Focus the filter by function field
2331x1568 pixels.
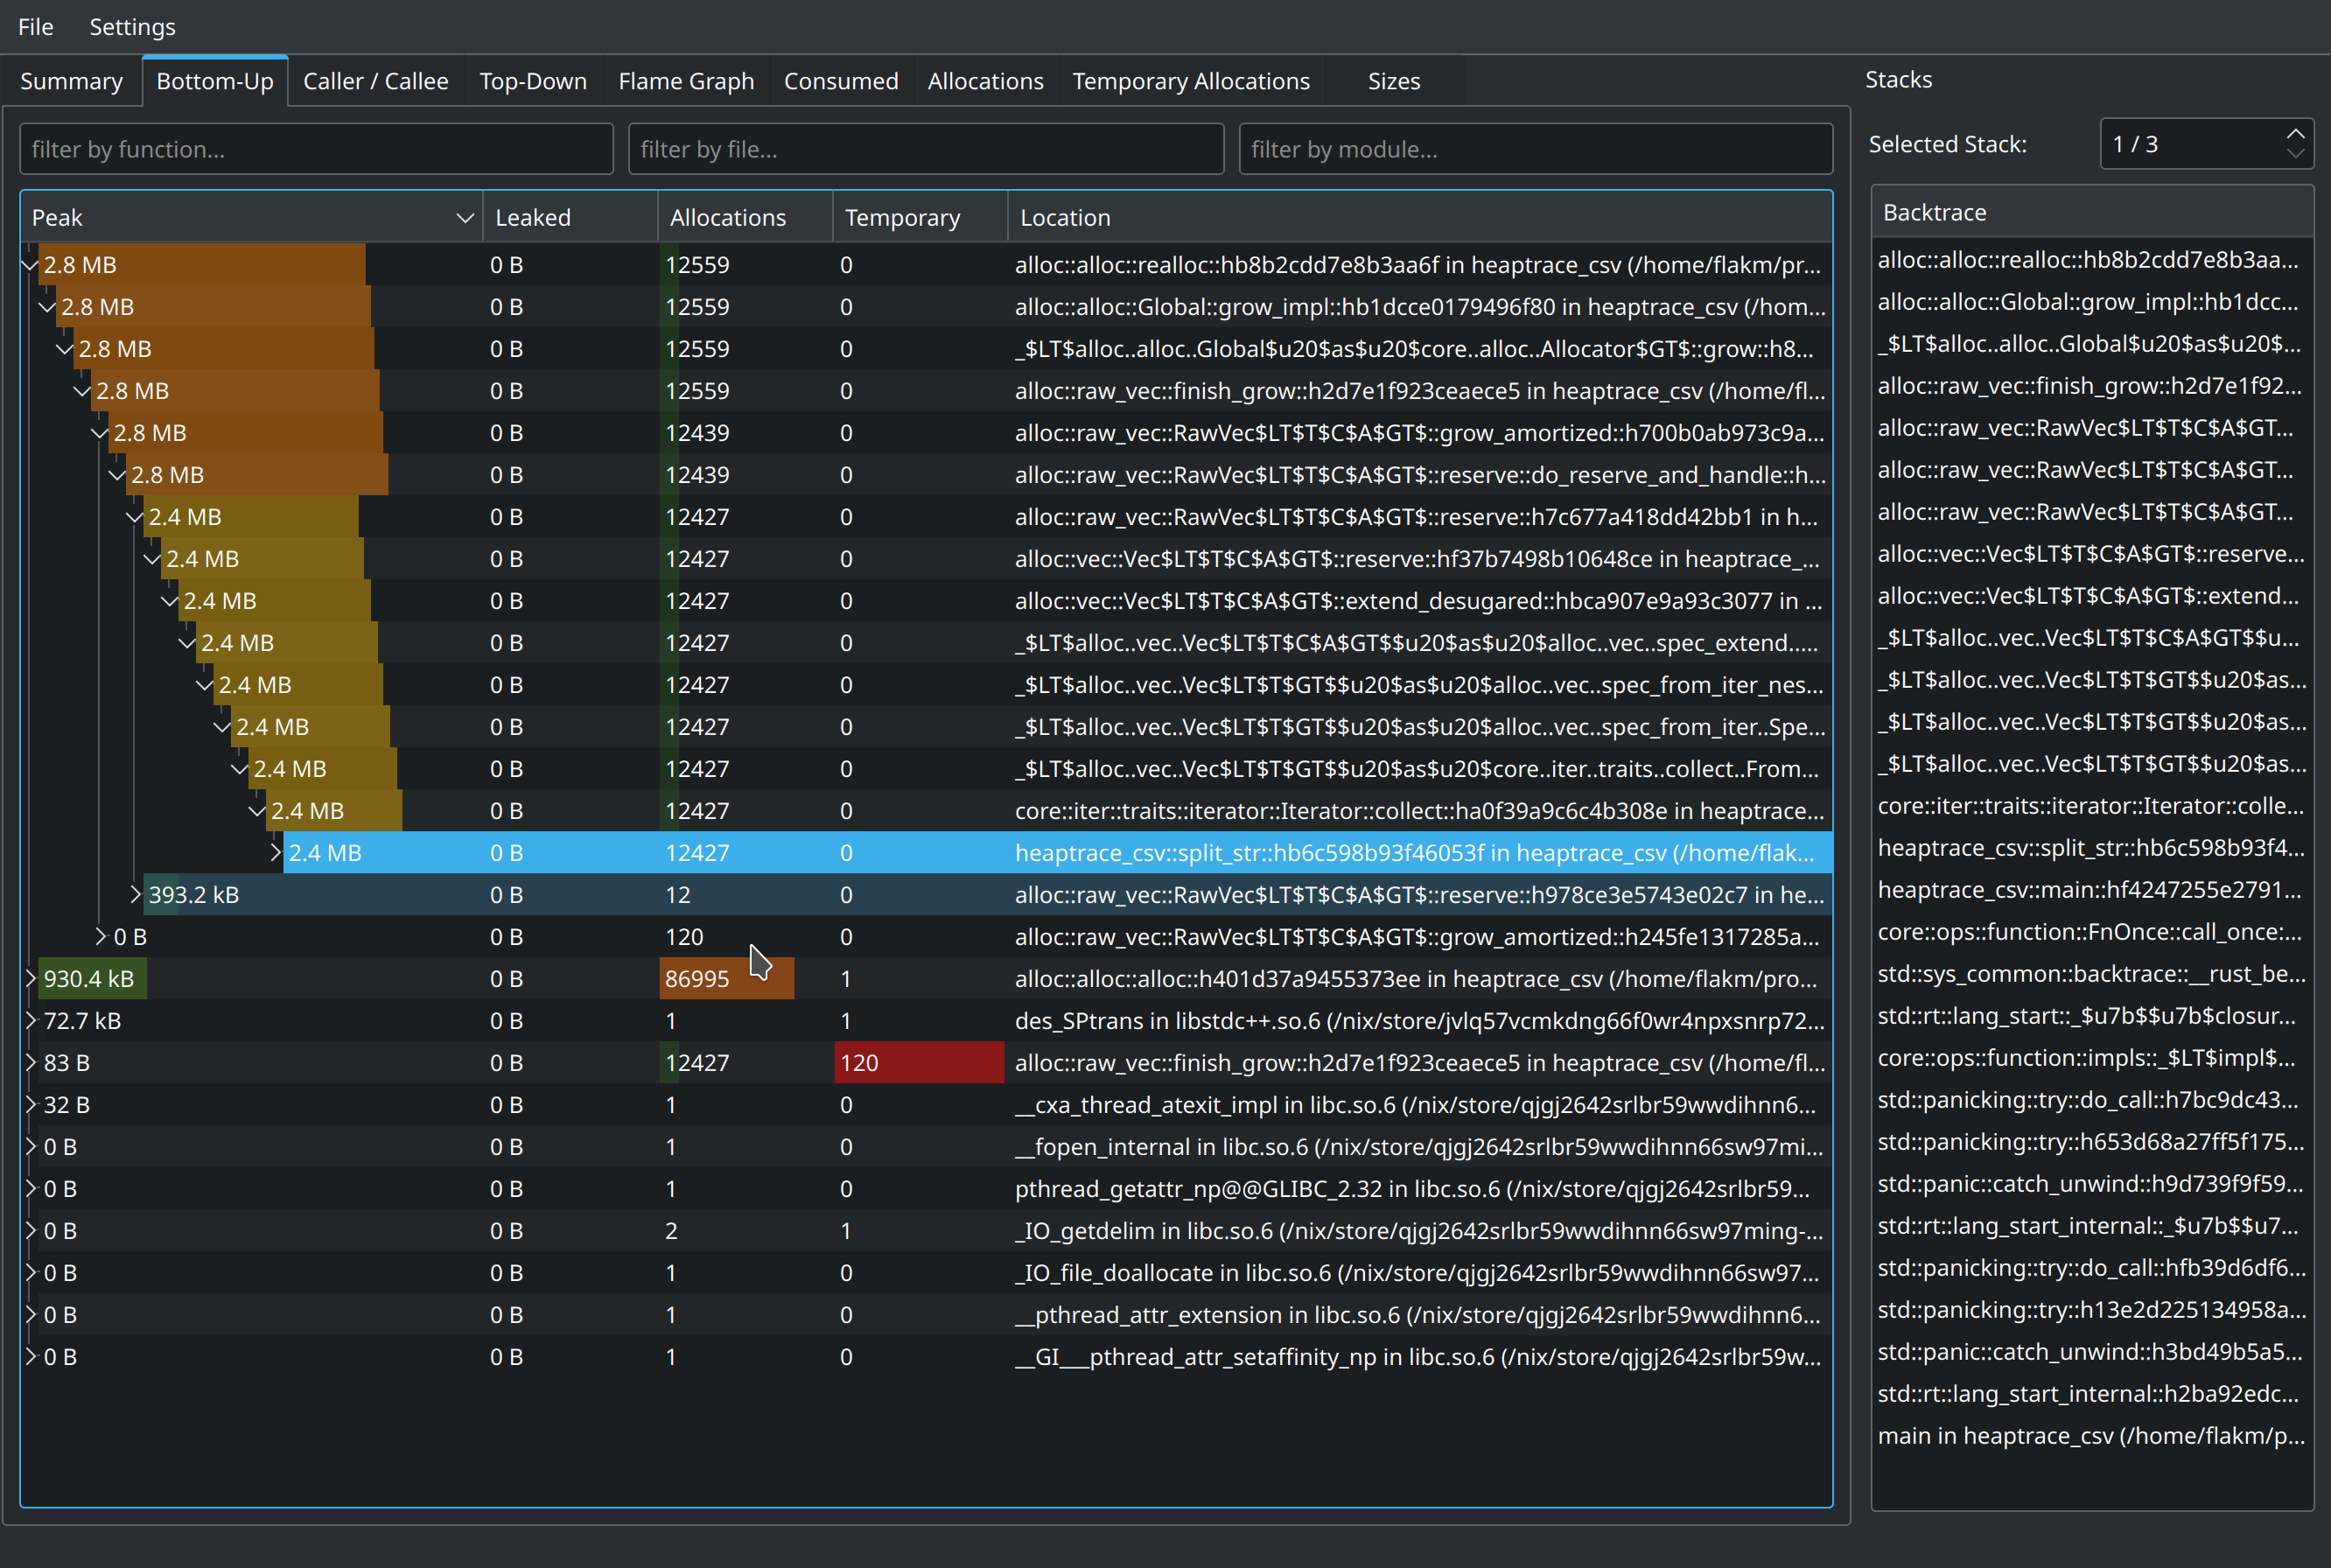(316, 149)
